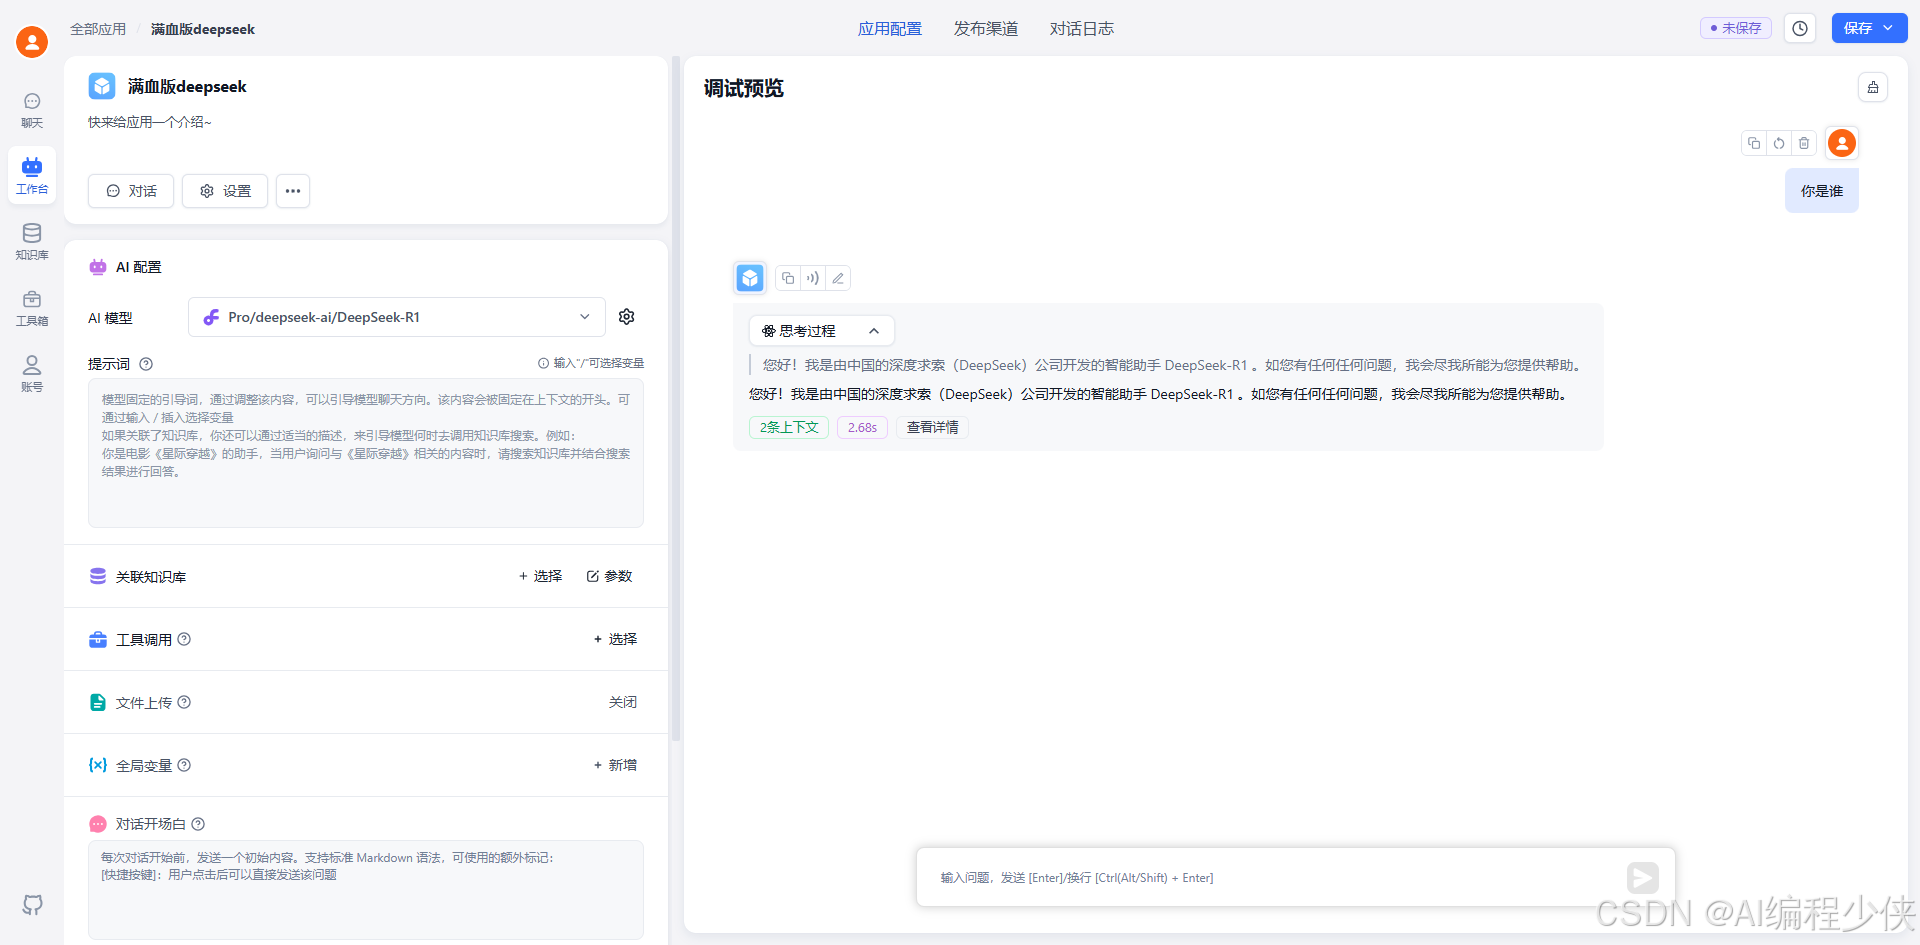Switch to the 发布渠道 tab
The image size is (1920, 945).
(x=986, y=28)
